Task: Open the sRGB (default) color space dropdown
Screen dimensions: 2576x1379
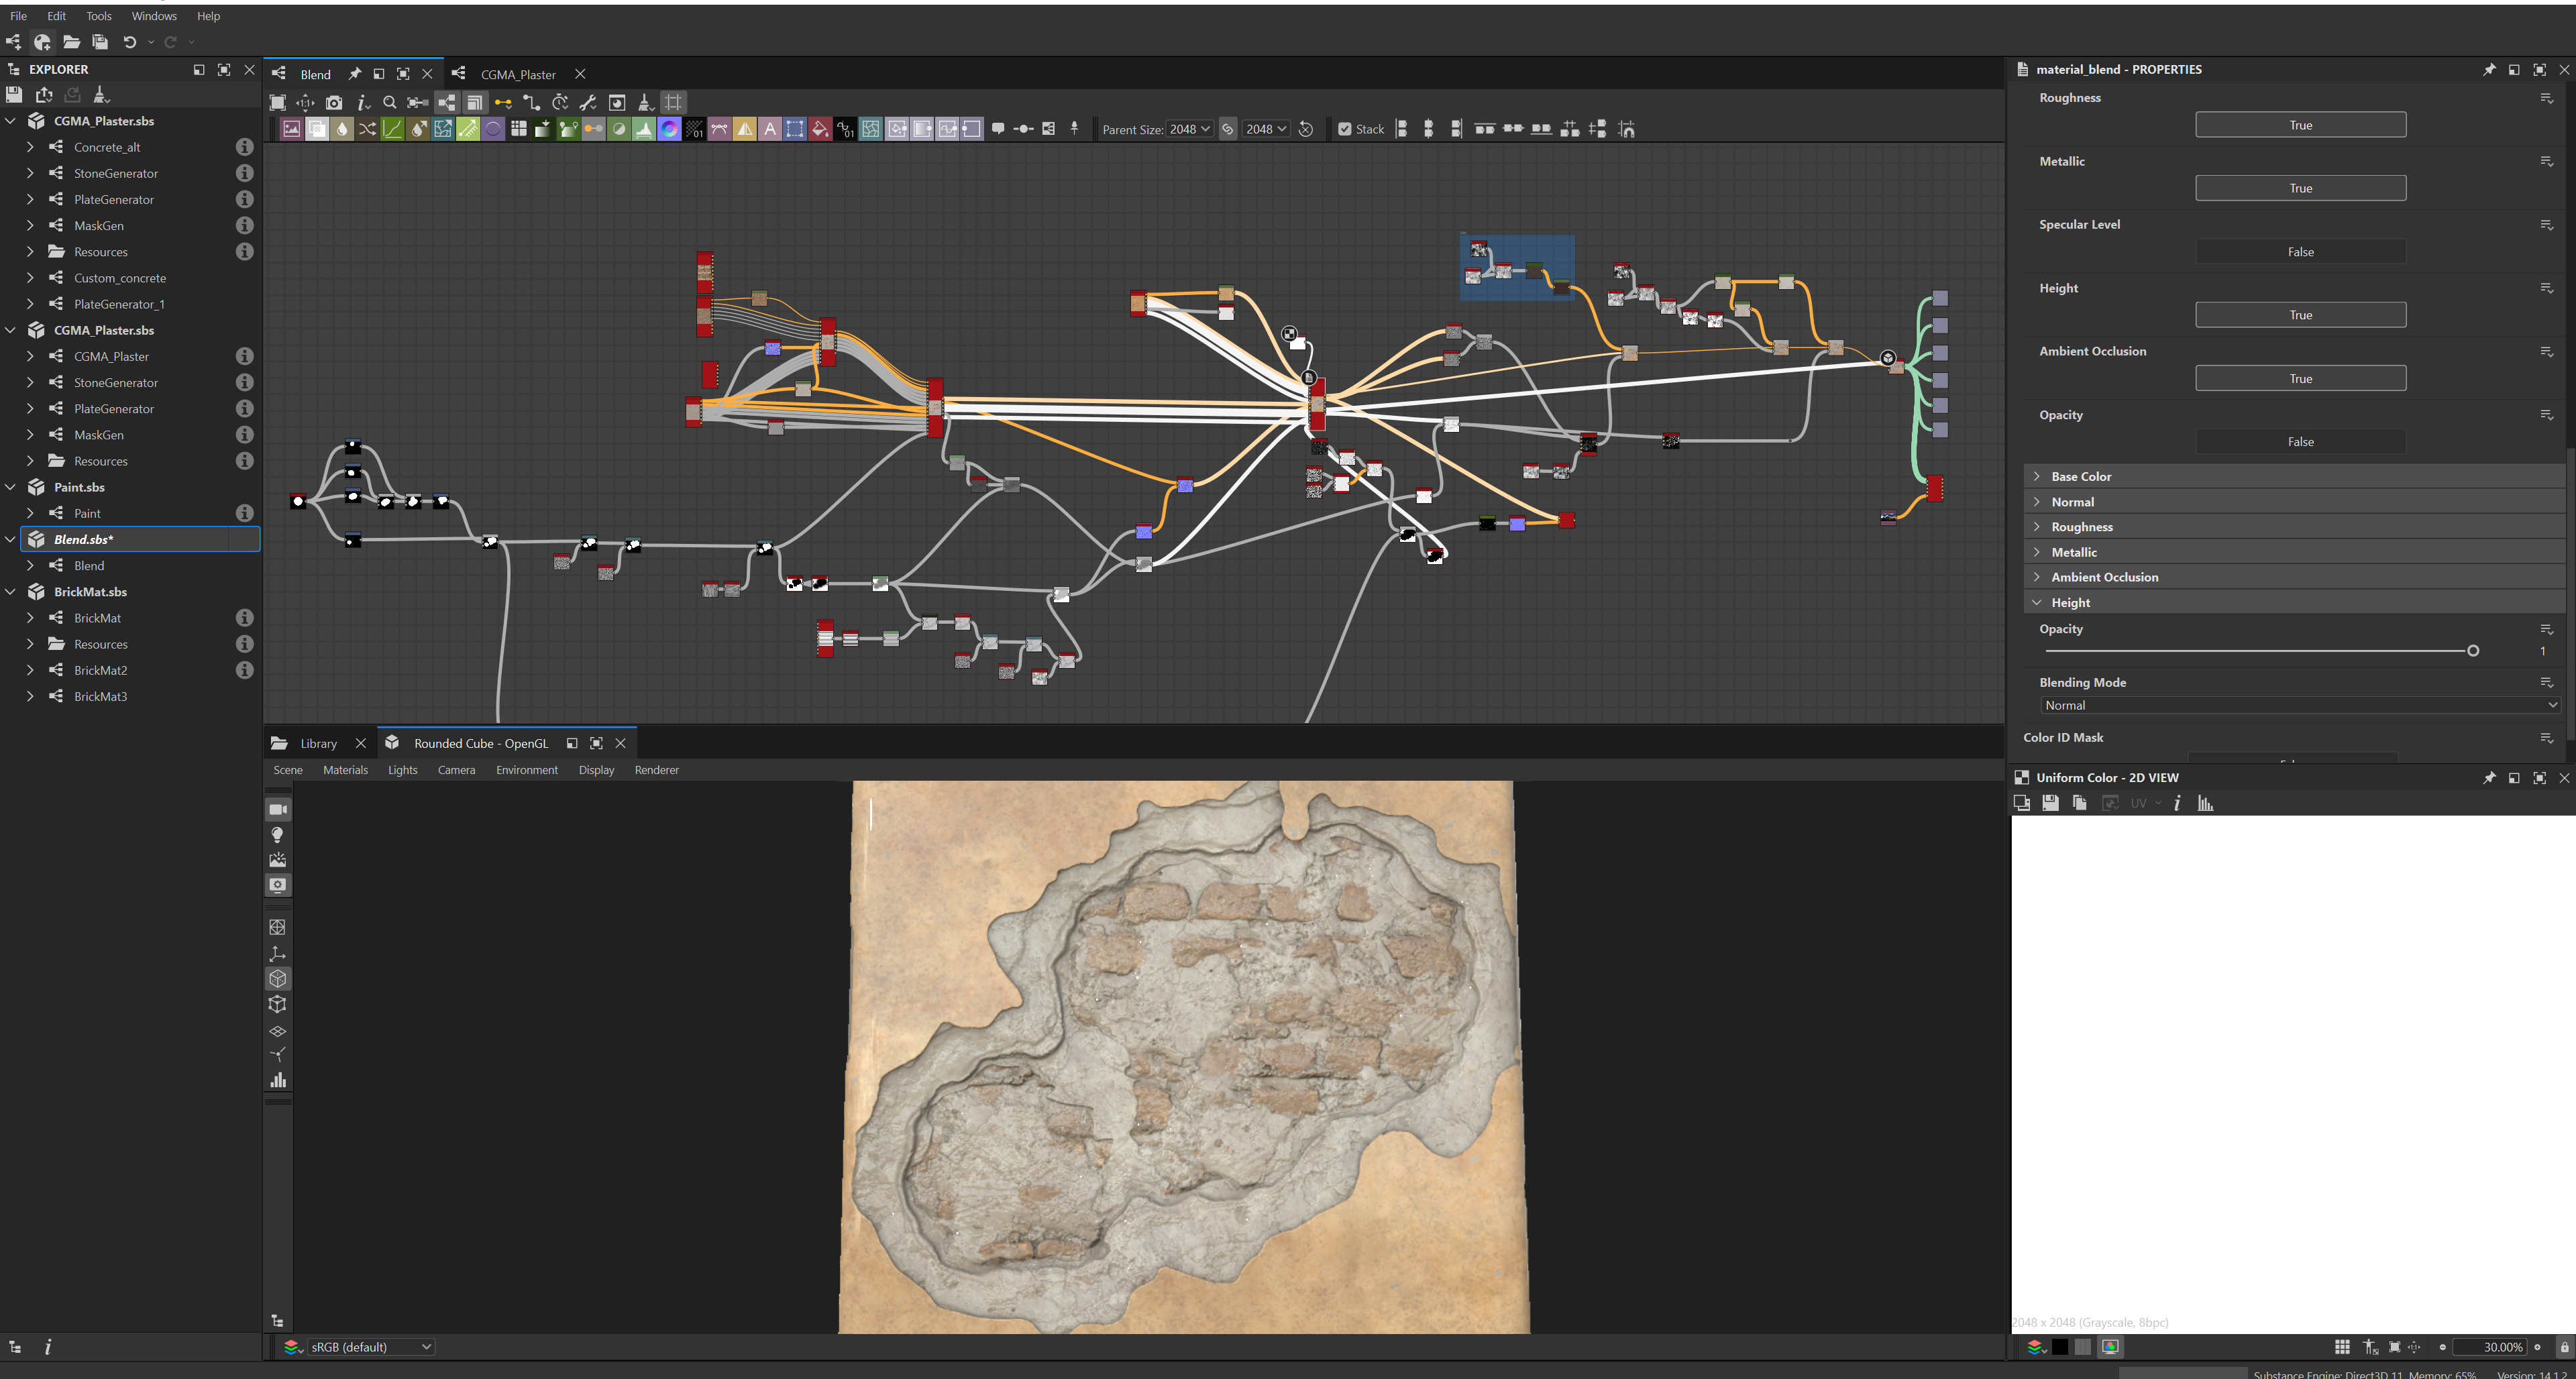Action: click(370, 1347)
